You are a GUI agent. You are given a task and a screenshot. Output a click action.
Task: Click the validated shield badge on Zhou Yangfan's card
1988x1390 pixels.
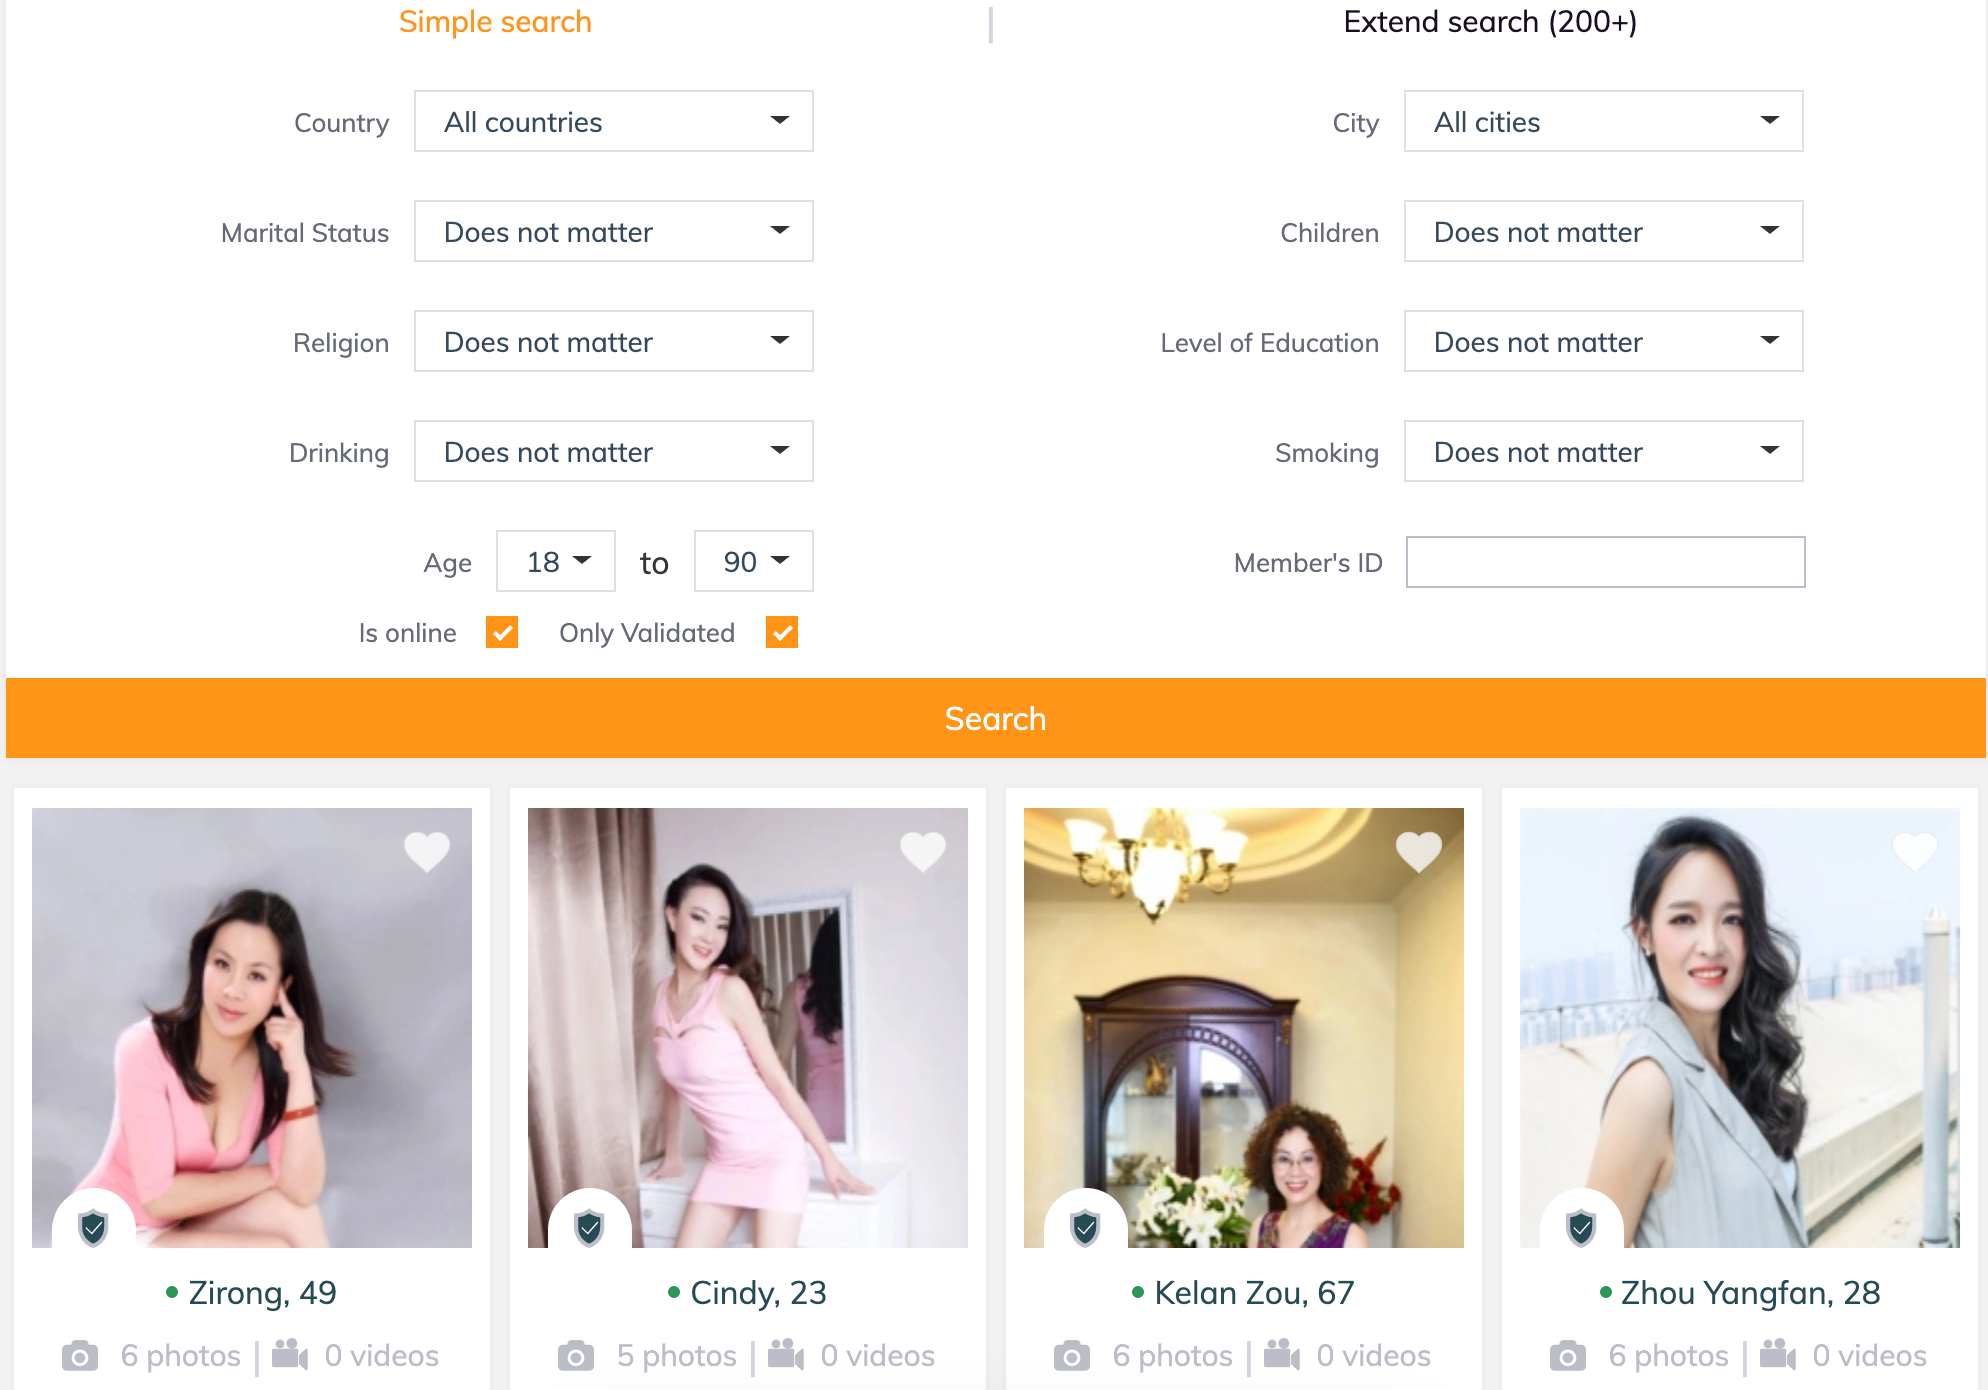pos(1582,1227)
